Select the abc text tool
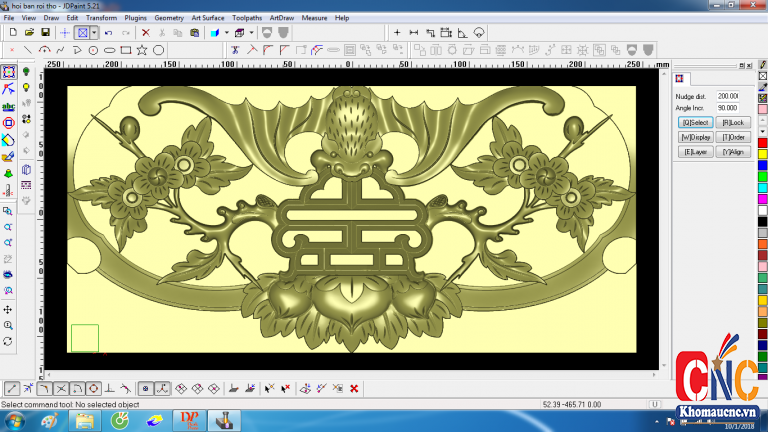The width and height of the screenshot is (768, 432). pyautogui.click(x=8, y=106)
